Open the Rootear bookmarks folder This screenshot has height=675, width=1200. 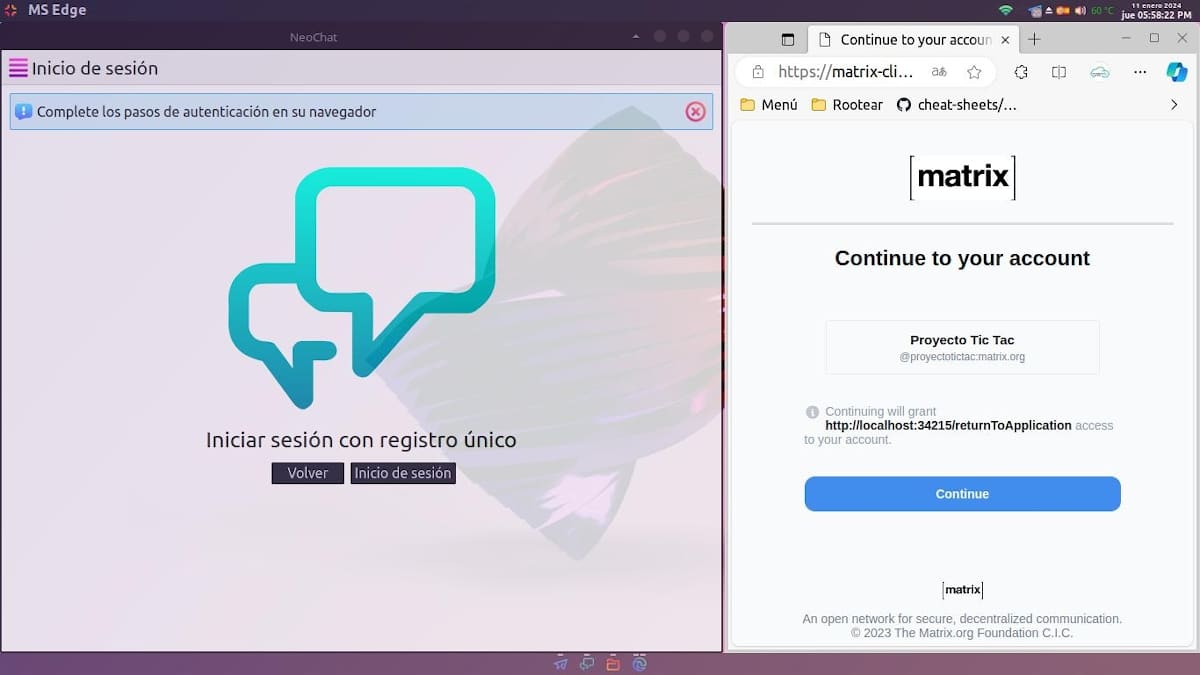pyautogui.click(x=846, y=104)
